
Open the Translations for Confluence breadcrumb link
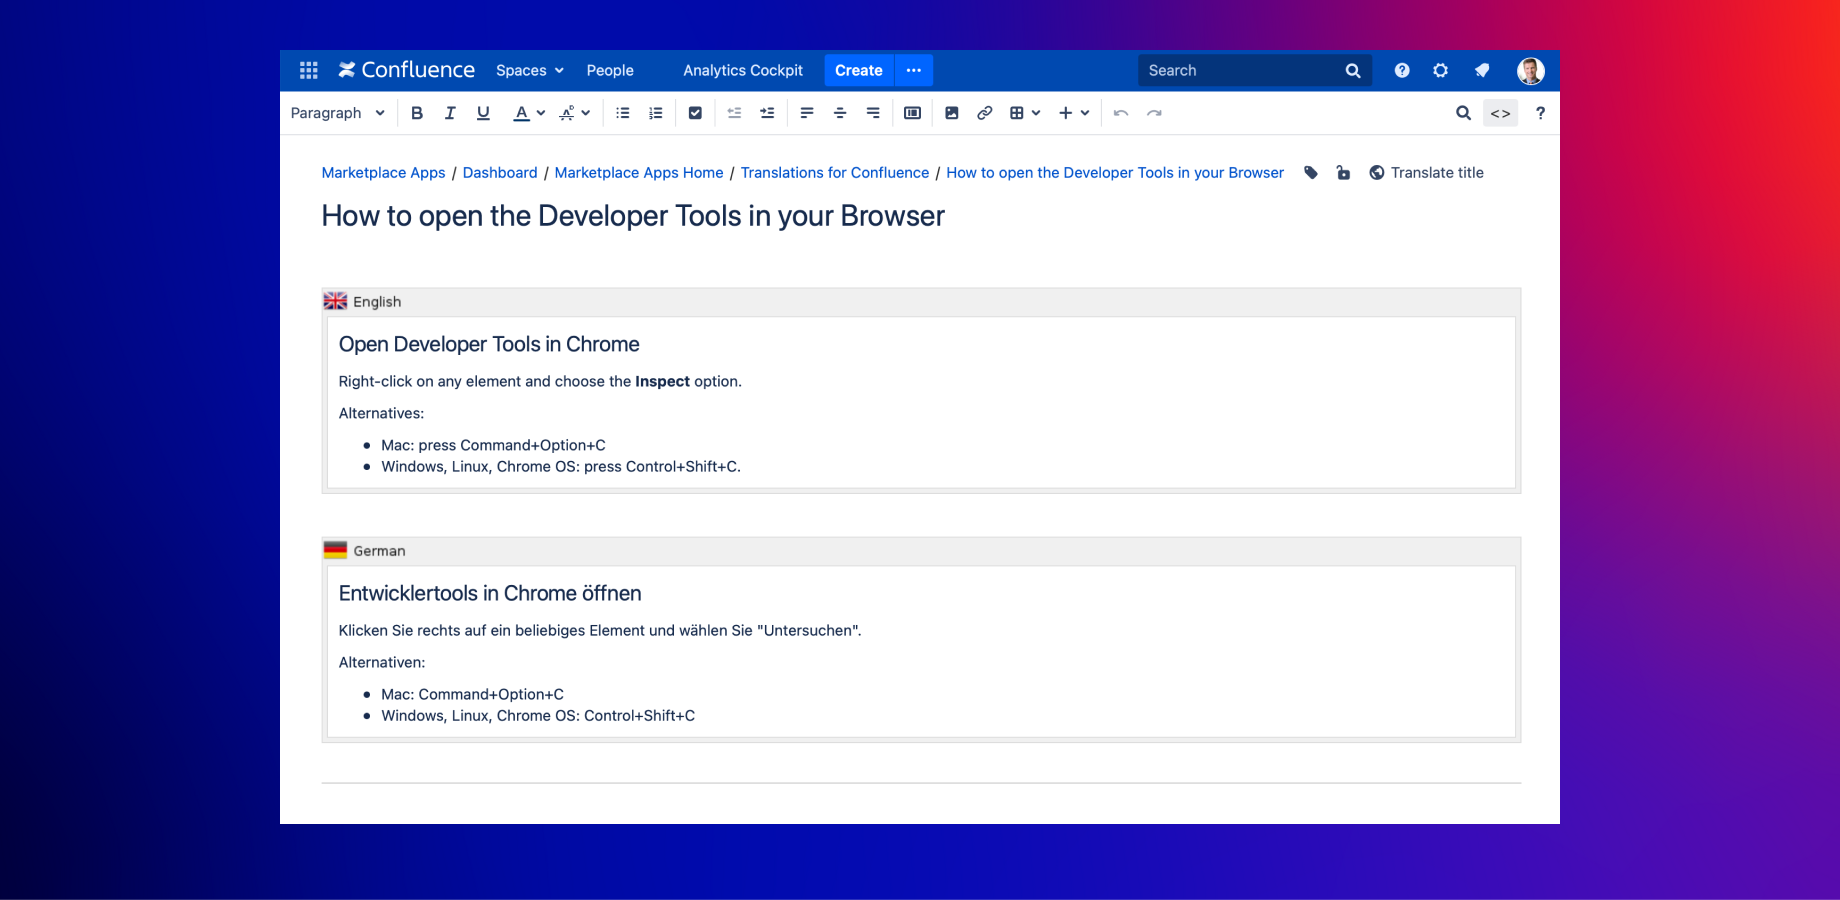click(834, 173)
